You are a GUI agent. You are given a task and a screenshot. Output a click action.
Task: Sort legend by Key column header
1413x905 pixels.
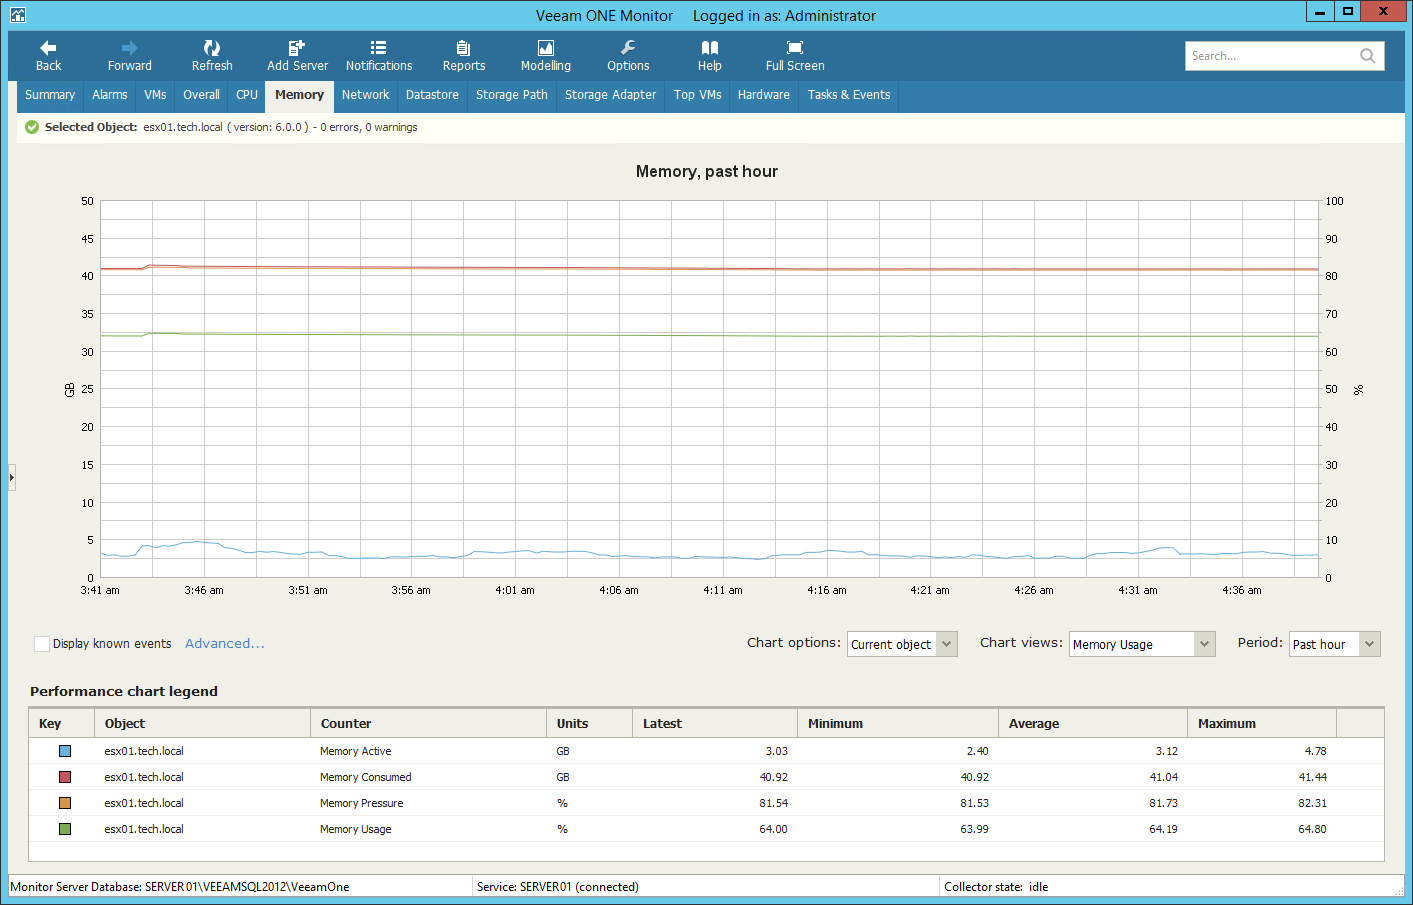coord(62,723)
